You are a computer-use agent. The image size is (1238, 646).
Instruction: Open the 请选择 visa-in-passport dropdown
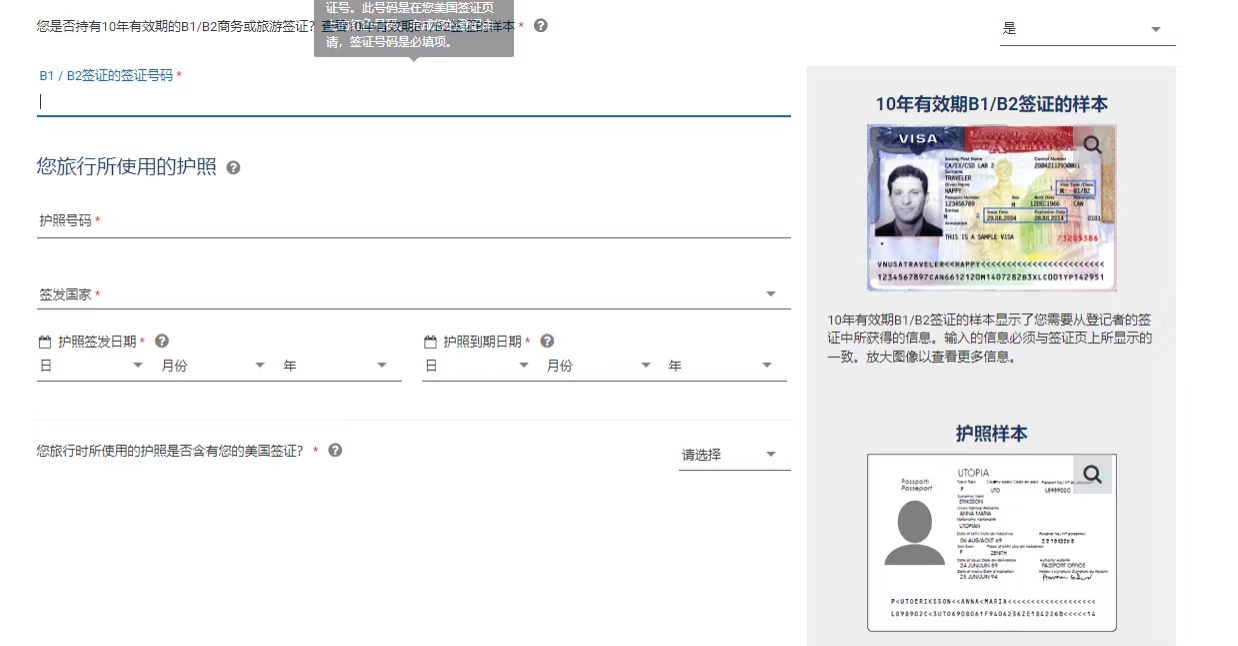733,455
